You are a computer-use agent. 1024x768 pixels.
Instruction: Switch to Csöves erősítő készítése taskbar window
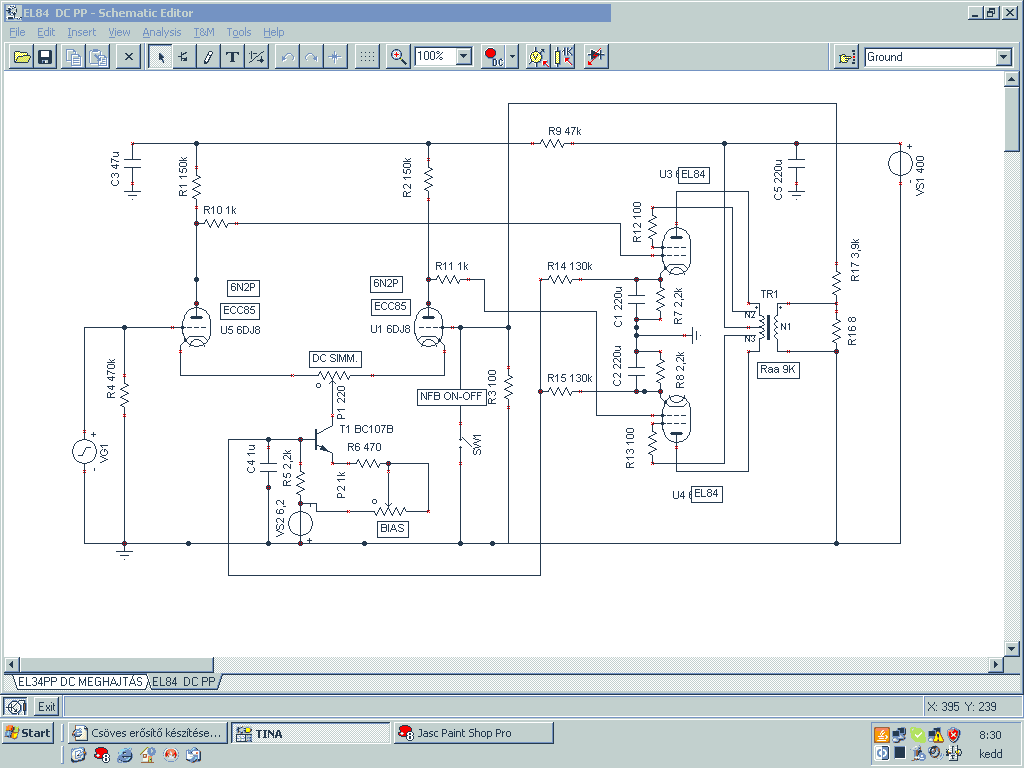(148, 733)
